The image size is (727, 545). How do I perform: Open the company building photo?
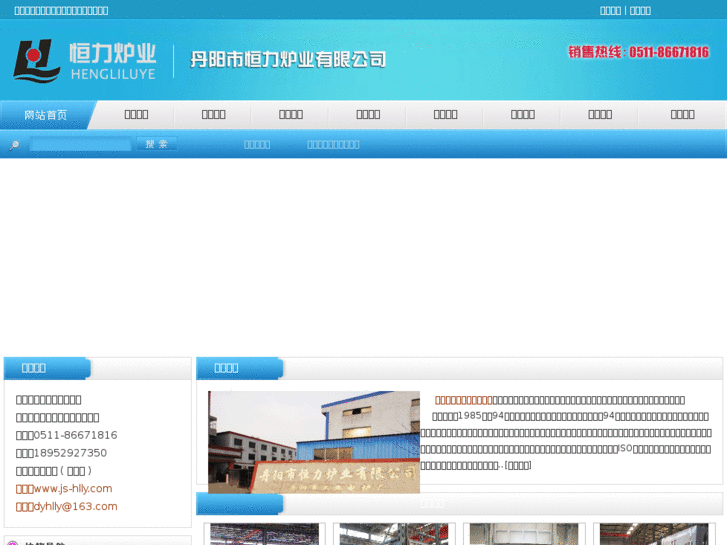[x=314, y=442]
